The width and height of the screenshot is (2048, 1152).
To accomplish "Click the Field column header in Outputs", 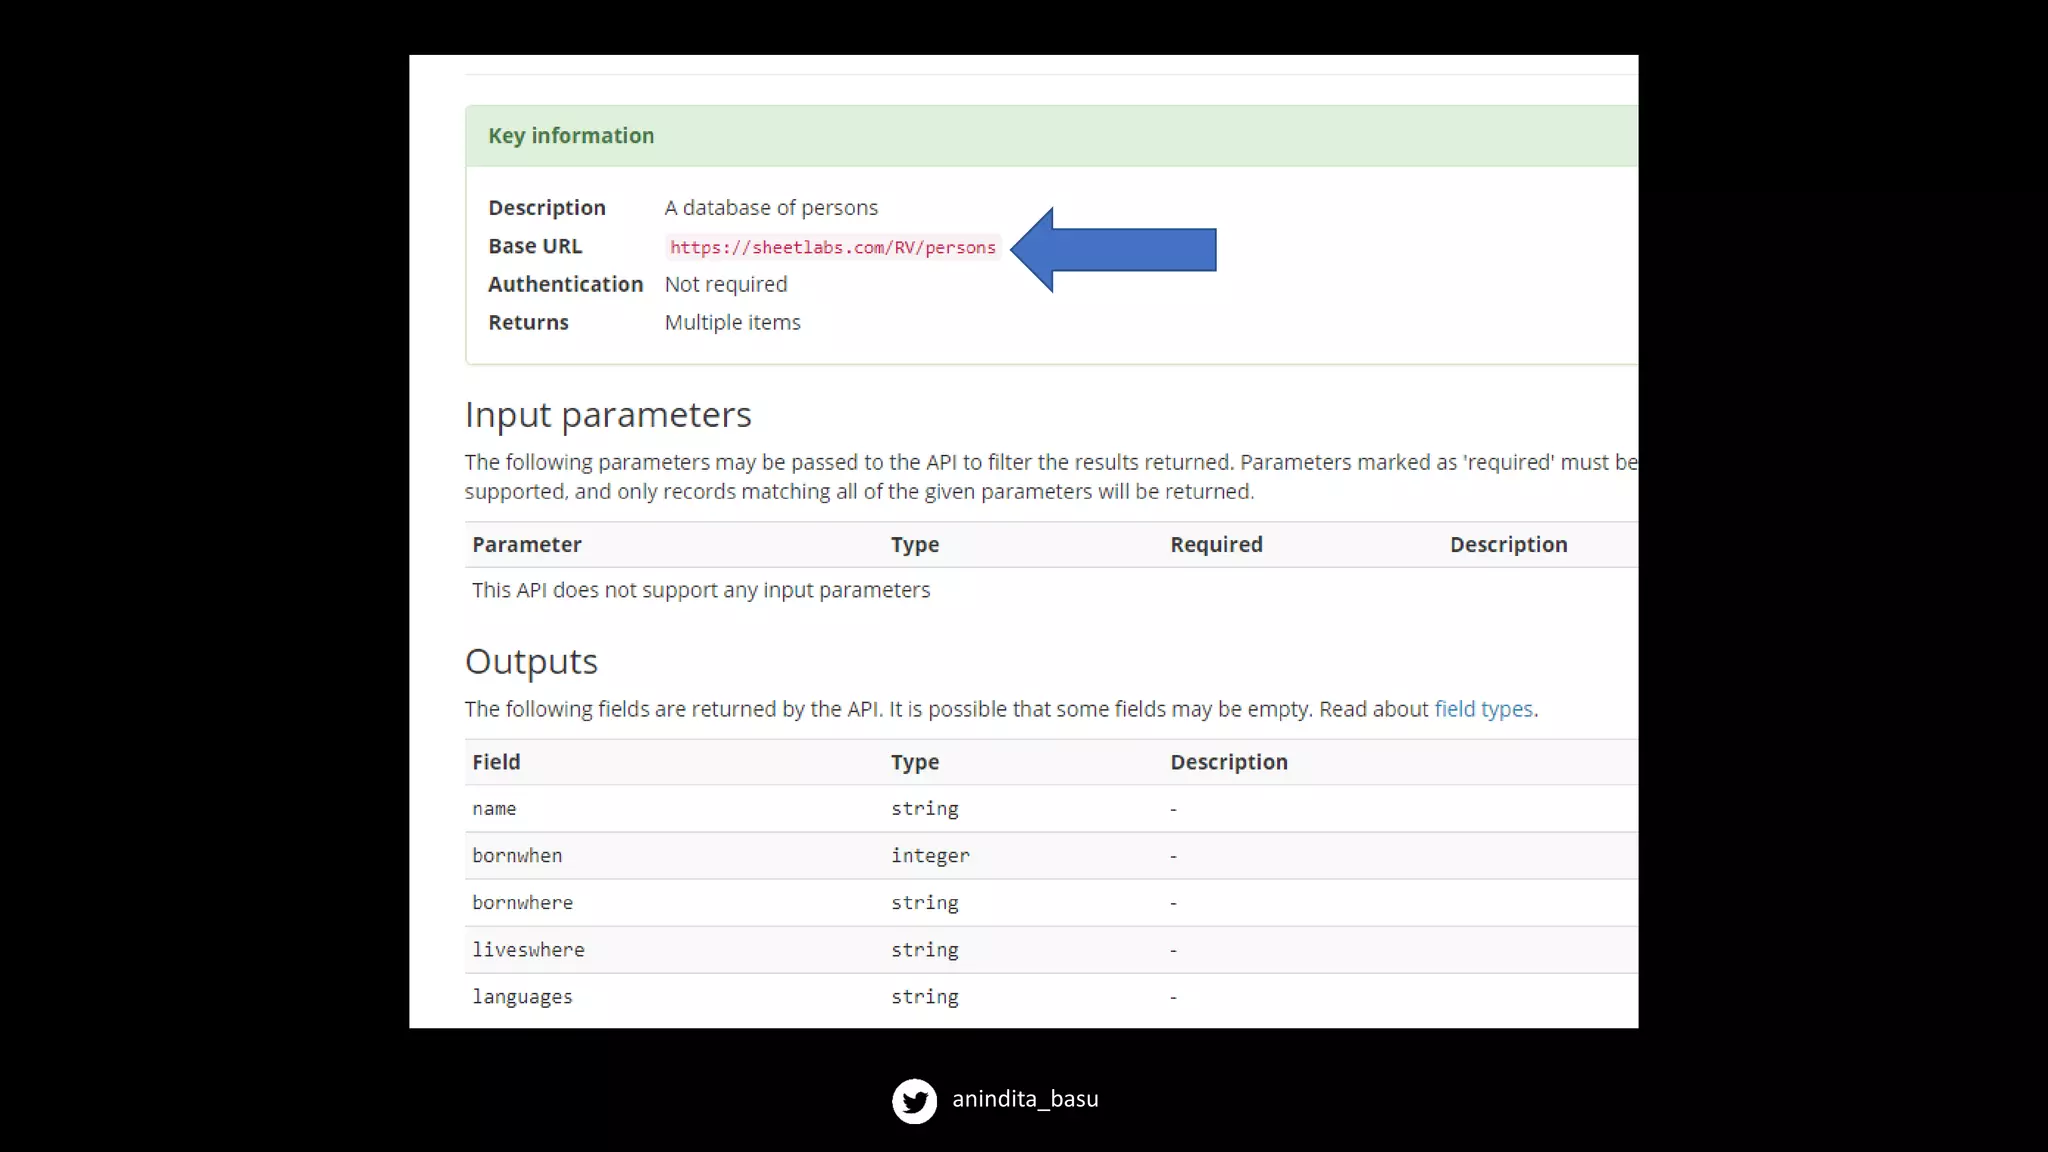I will [x=496, y=762].
